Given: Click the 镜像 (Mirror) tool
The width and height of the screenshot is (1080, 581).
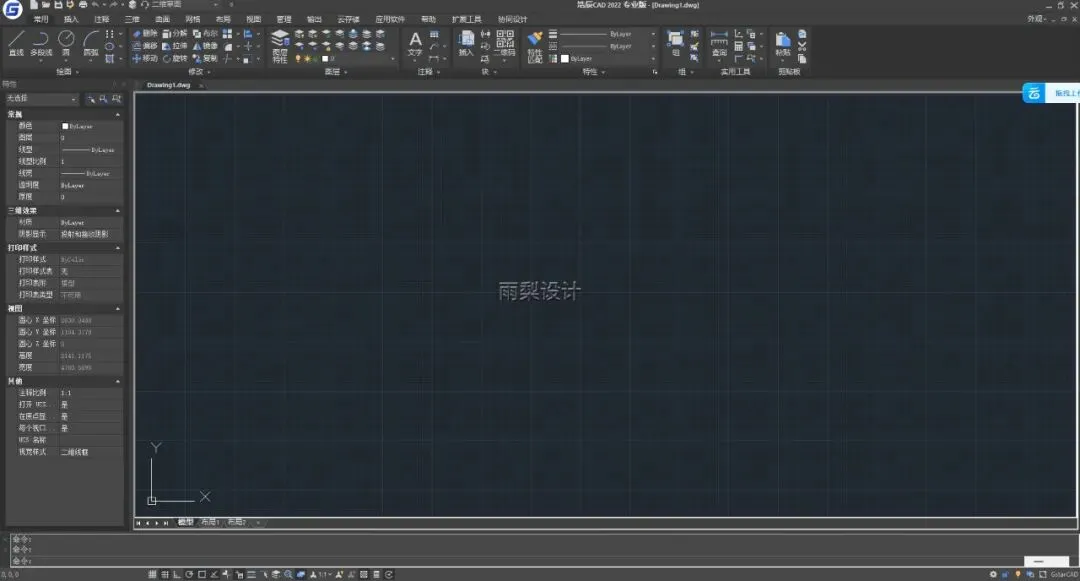Looking at the screenshot, I should pyautogui.click(x=205, y=46).
